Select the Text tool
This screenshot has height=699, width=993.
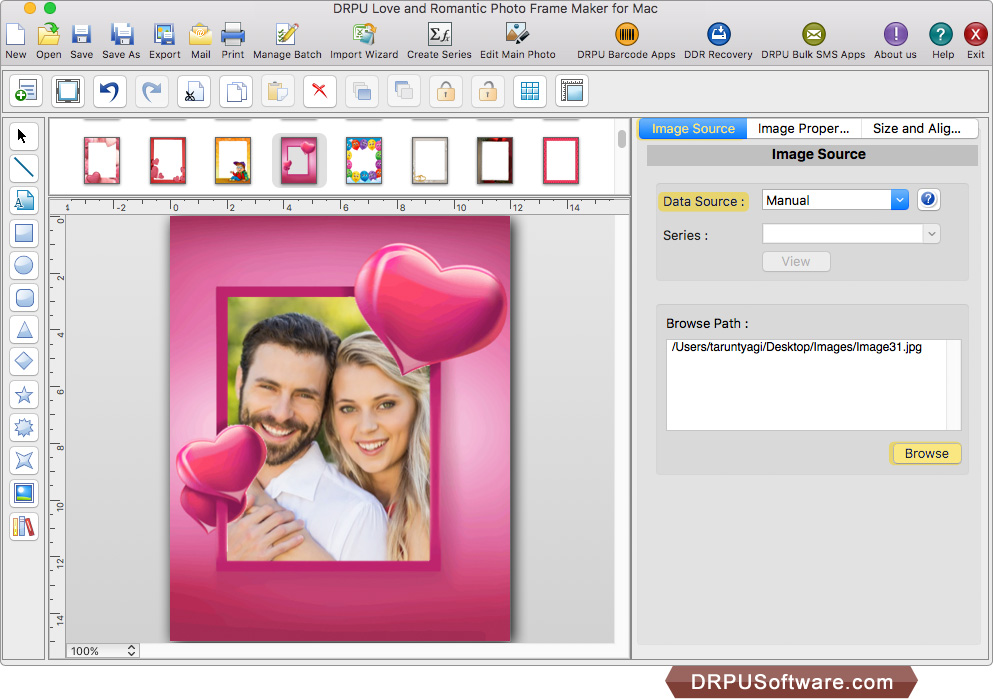click(x=23, y=201)
